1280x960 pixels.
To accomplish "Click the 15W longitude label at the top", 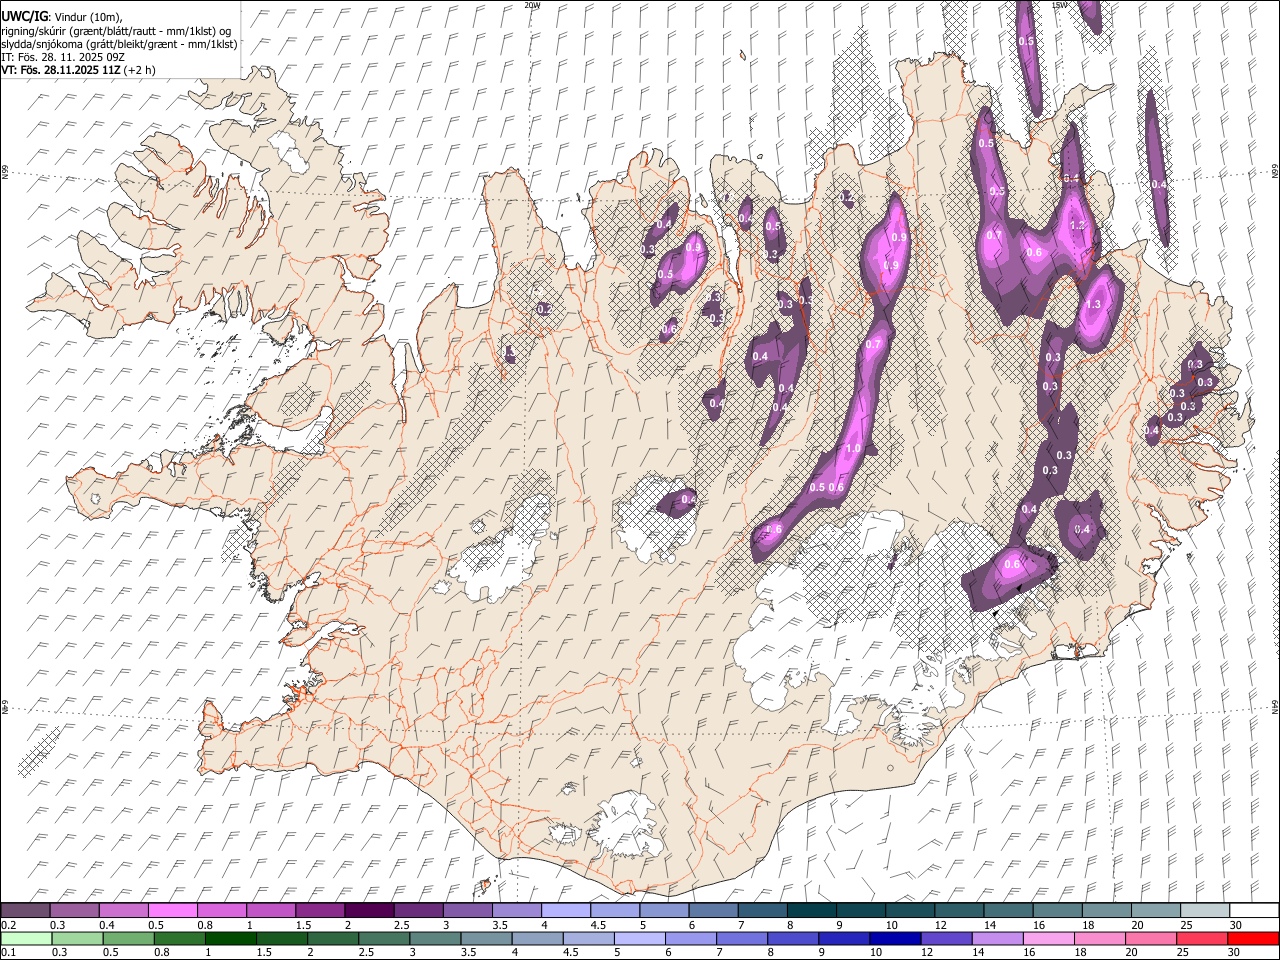I will pos(1060,5).
